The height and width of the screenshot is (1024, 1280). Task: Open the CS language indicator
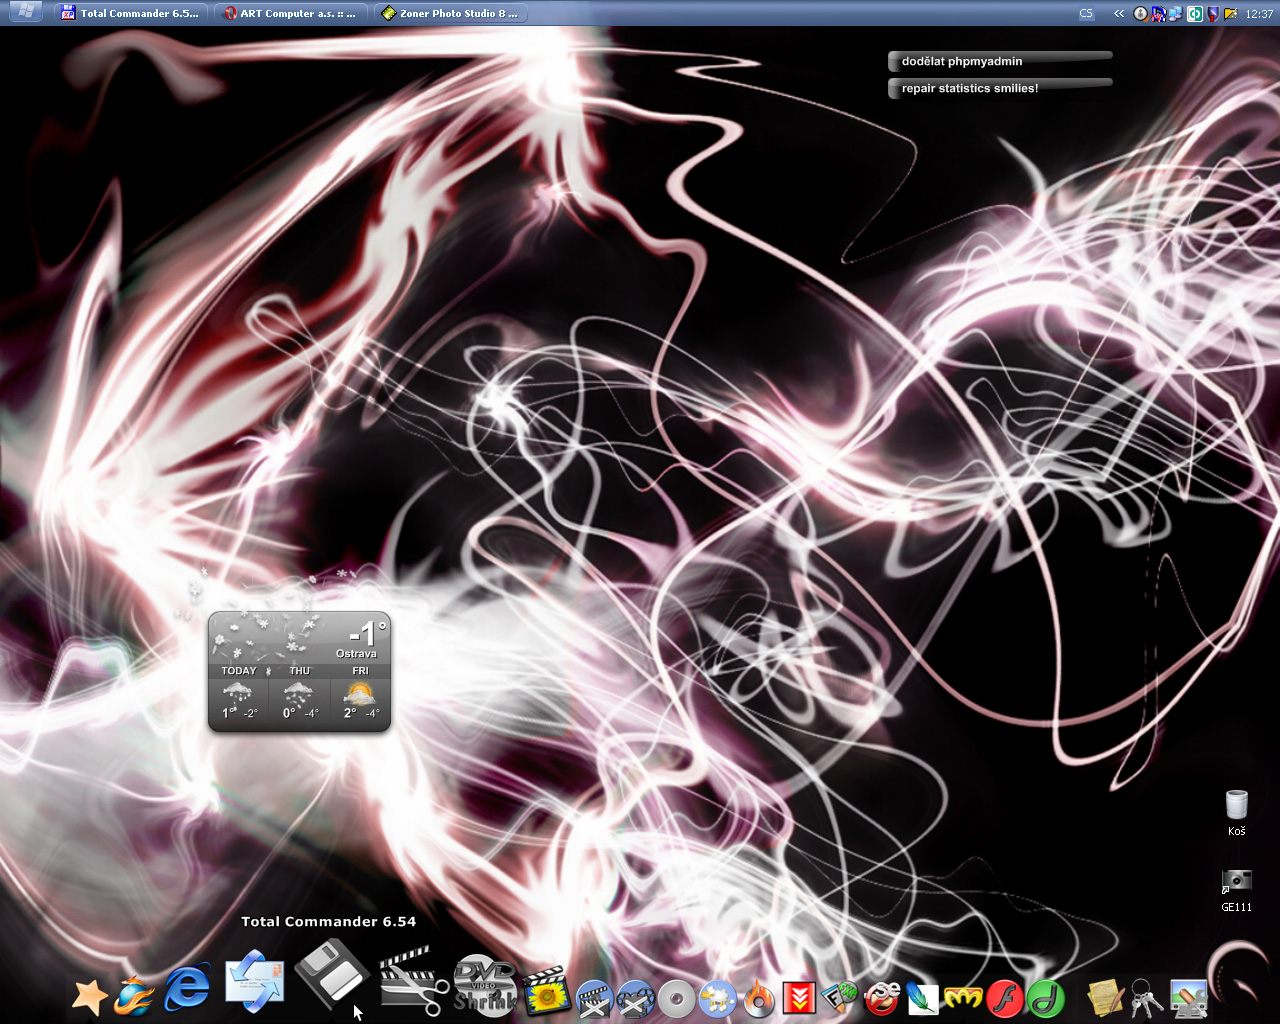(x=1086, y=13)
